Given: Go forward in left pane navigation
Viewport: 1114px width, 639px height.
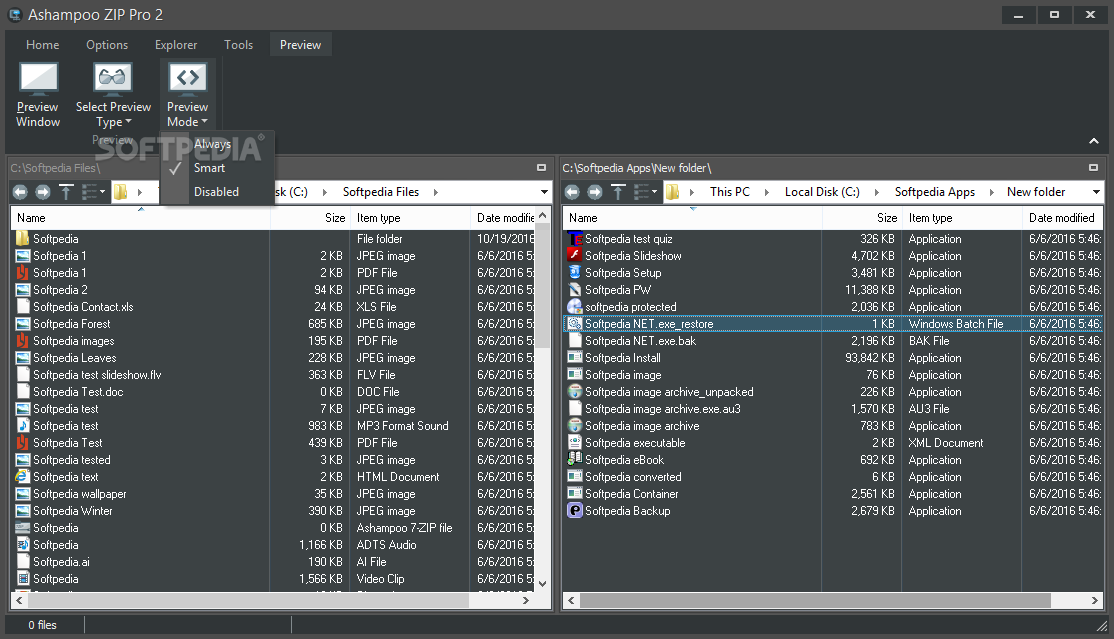Looking at the screenshot, I should [x=43, y=192].
